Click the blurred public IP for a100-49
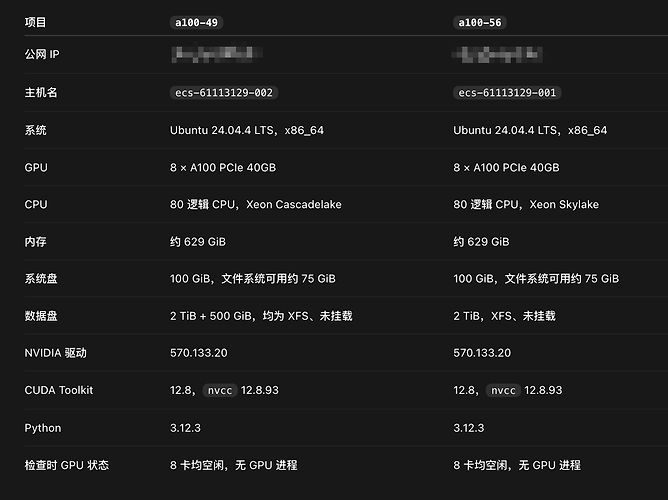The image size is (668, 500). coord(216,54)
